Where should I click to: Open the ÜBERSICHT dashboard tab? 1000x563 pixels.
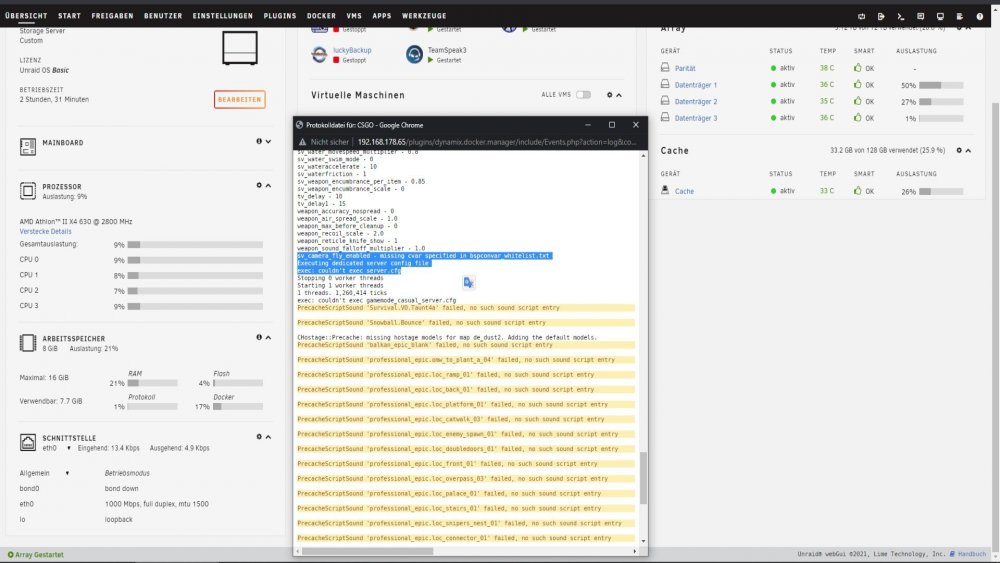[26, 16]
